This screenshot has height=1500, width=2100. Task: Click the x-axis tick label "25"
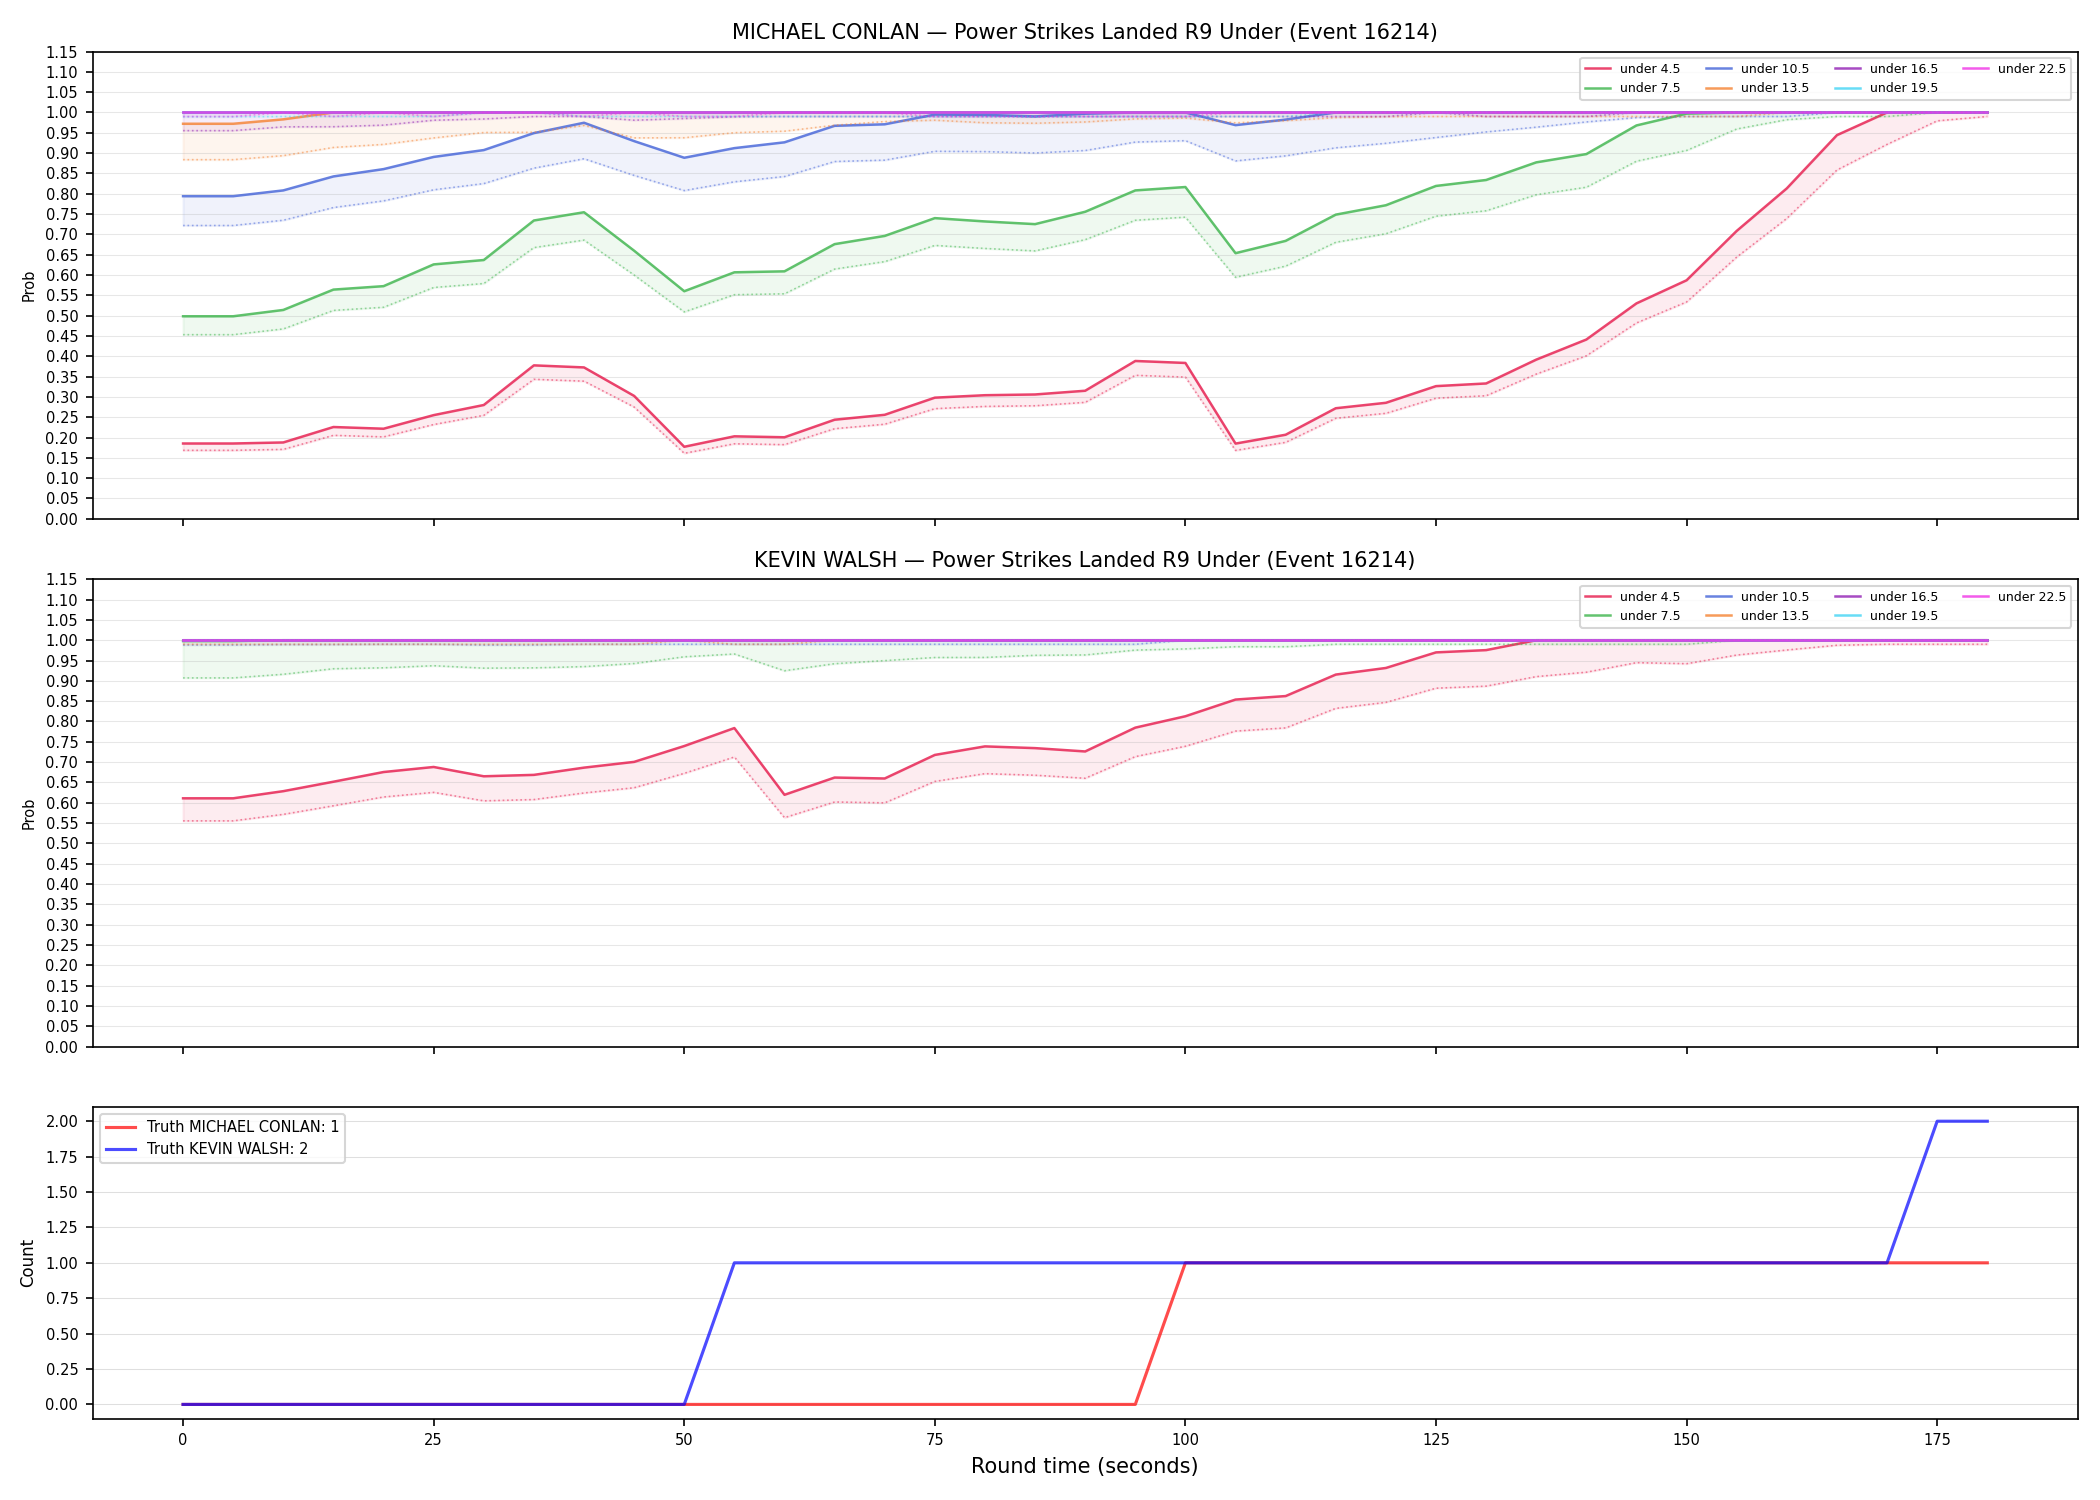433,1440
